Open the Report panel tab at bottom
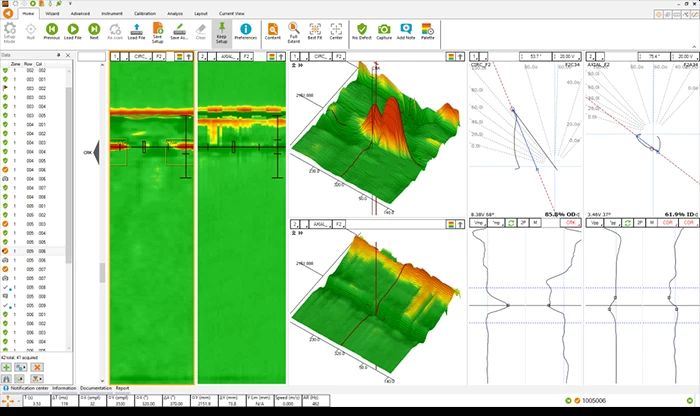This screenshot has height=416, width=700. point(122,388)
